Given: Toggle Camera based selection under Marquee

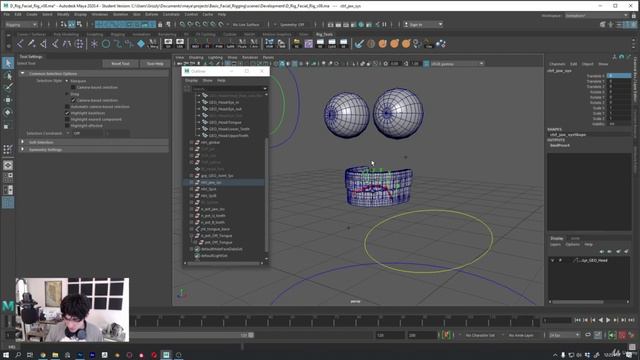Looking at the screenshot, I should pyautogui.click(x=73, y=87).
